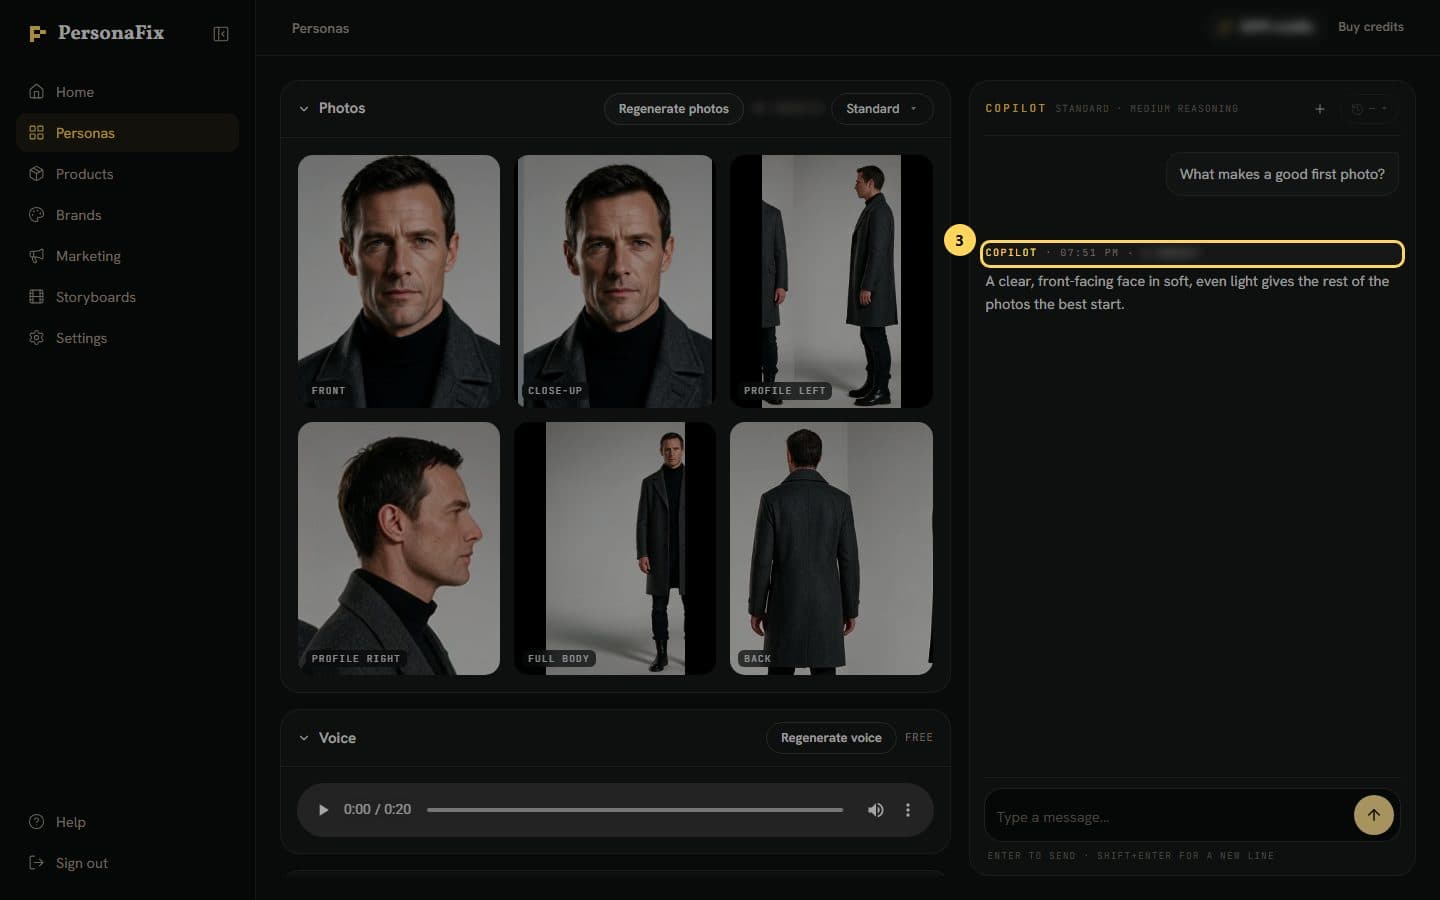Open the BACK photo thumbnail
This screenshot has width=1440, height=900.
pyautogui.click(x=831, y=548)
